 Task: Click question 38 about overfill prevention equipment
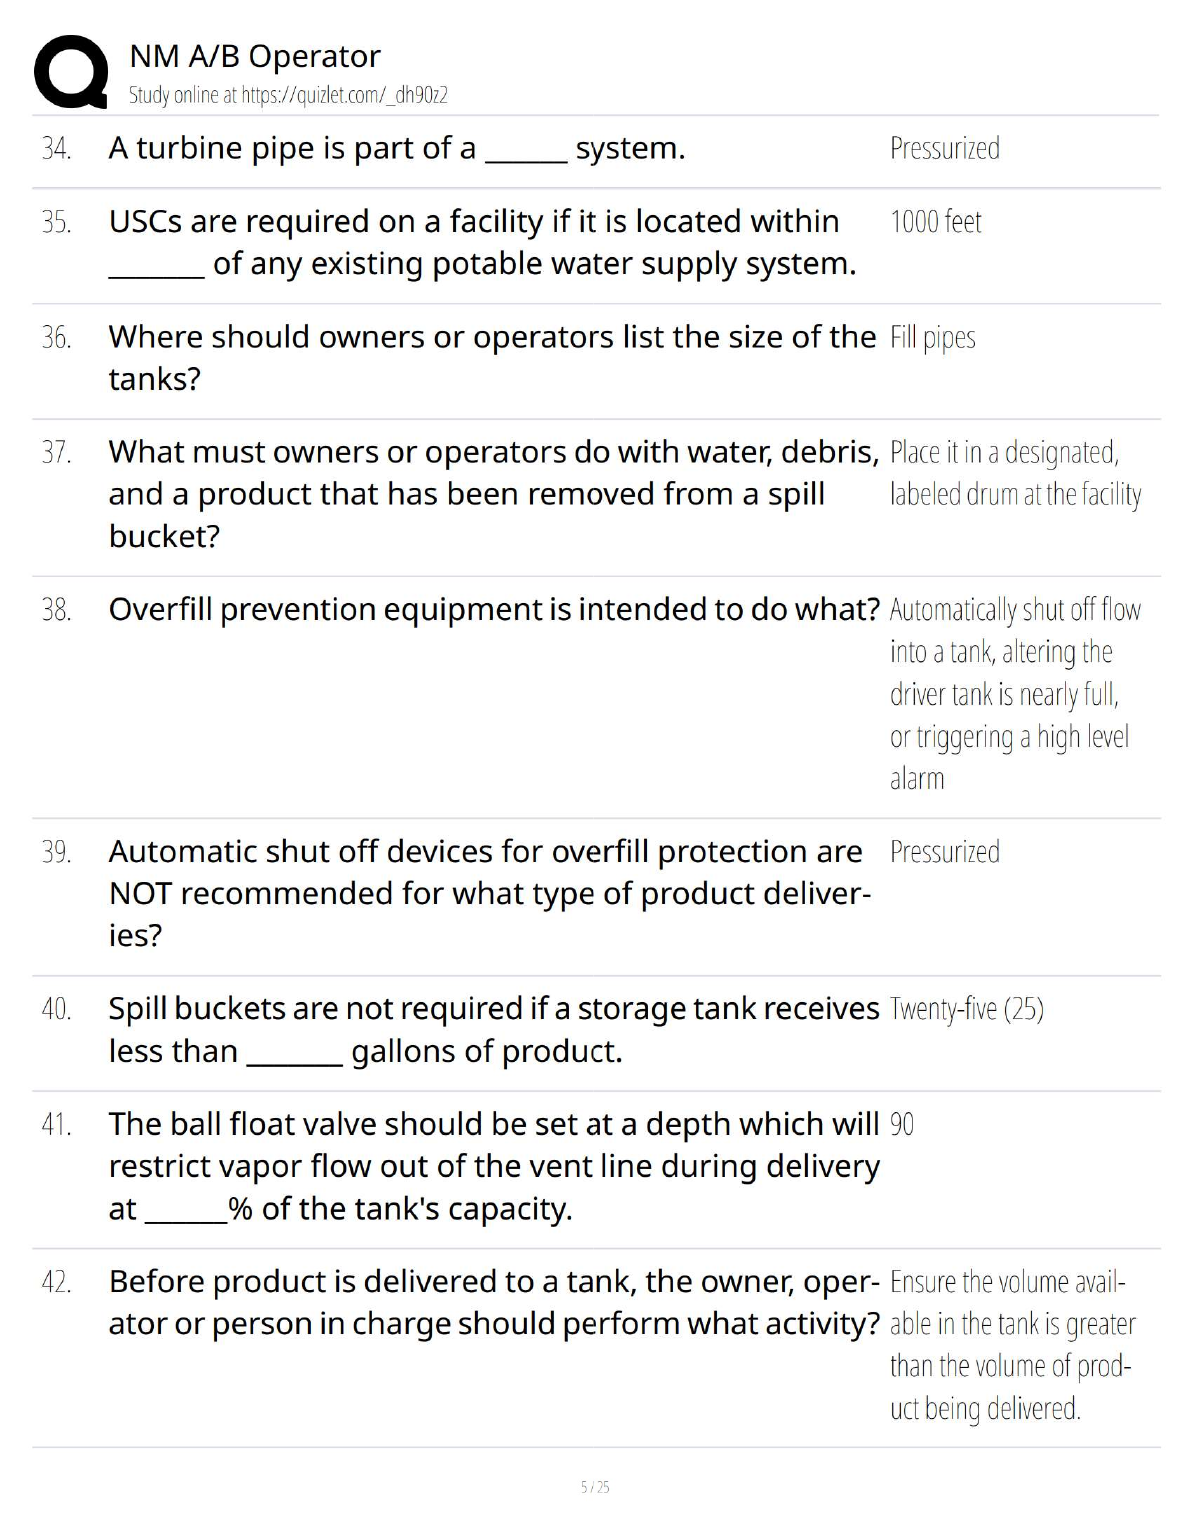pos(493,609)
